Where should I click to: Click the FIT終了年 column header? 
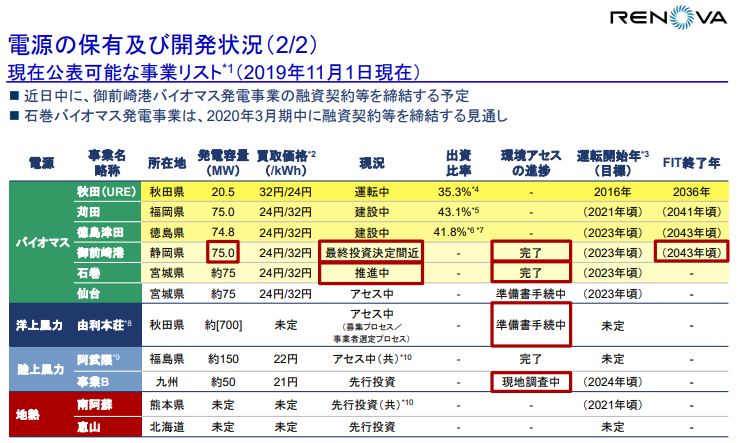coord(691,163)
